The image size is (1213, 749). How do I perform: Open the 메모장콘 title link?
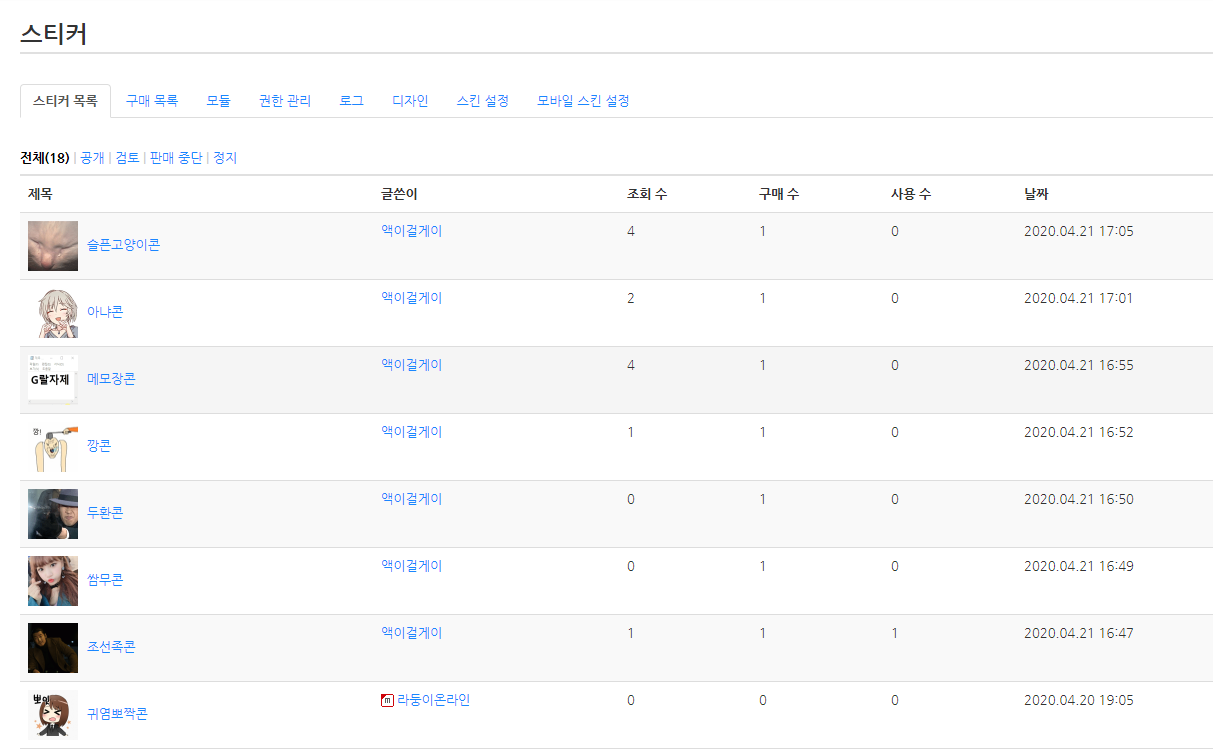pos(111,379)
